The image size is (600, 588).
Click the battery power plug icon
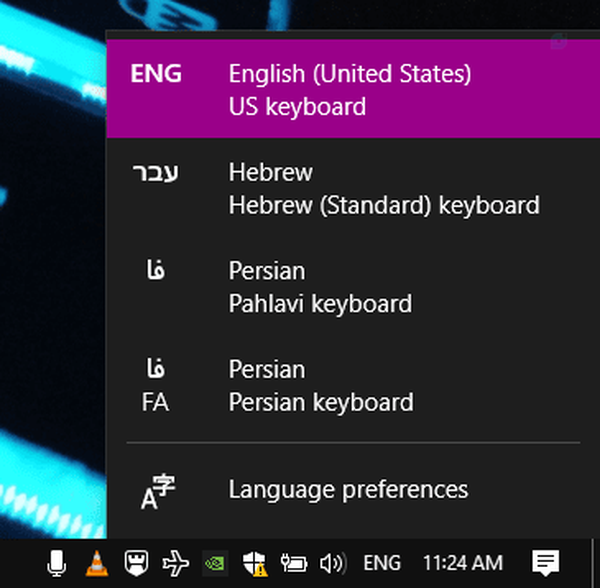click(294, 563)
